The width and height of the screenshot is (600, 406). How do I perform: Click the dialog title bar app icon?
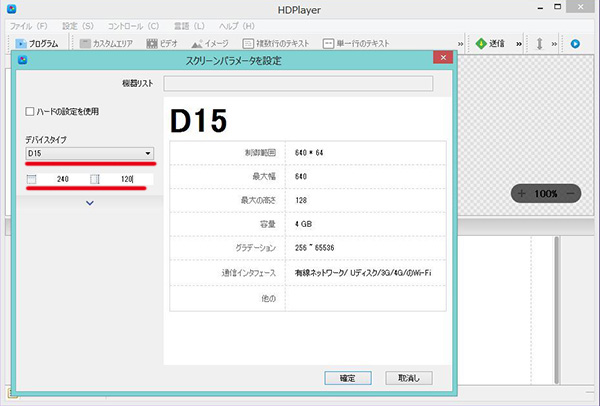(23, 60)
